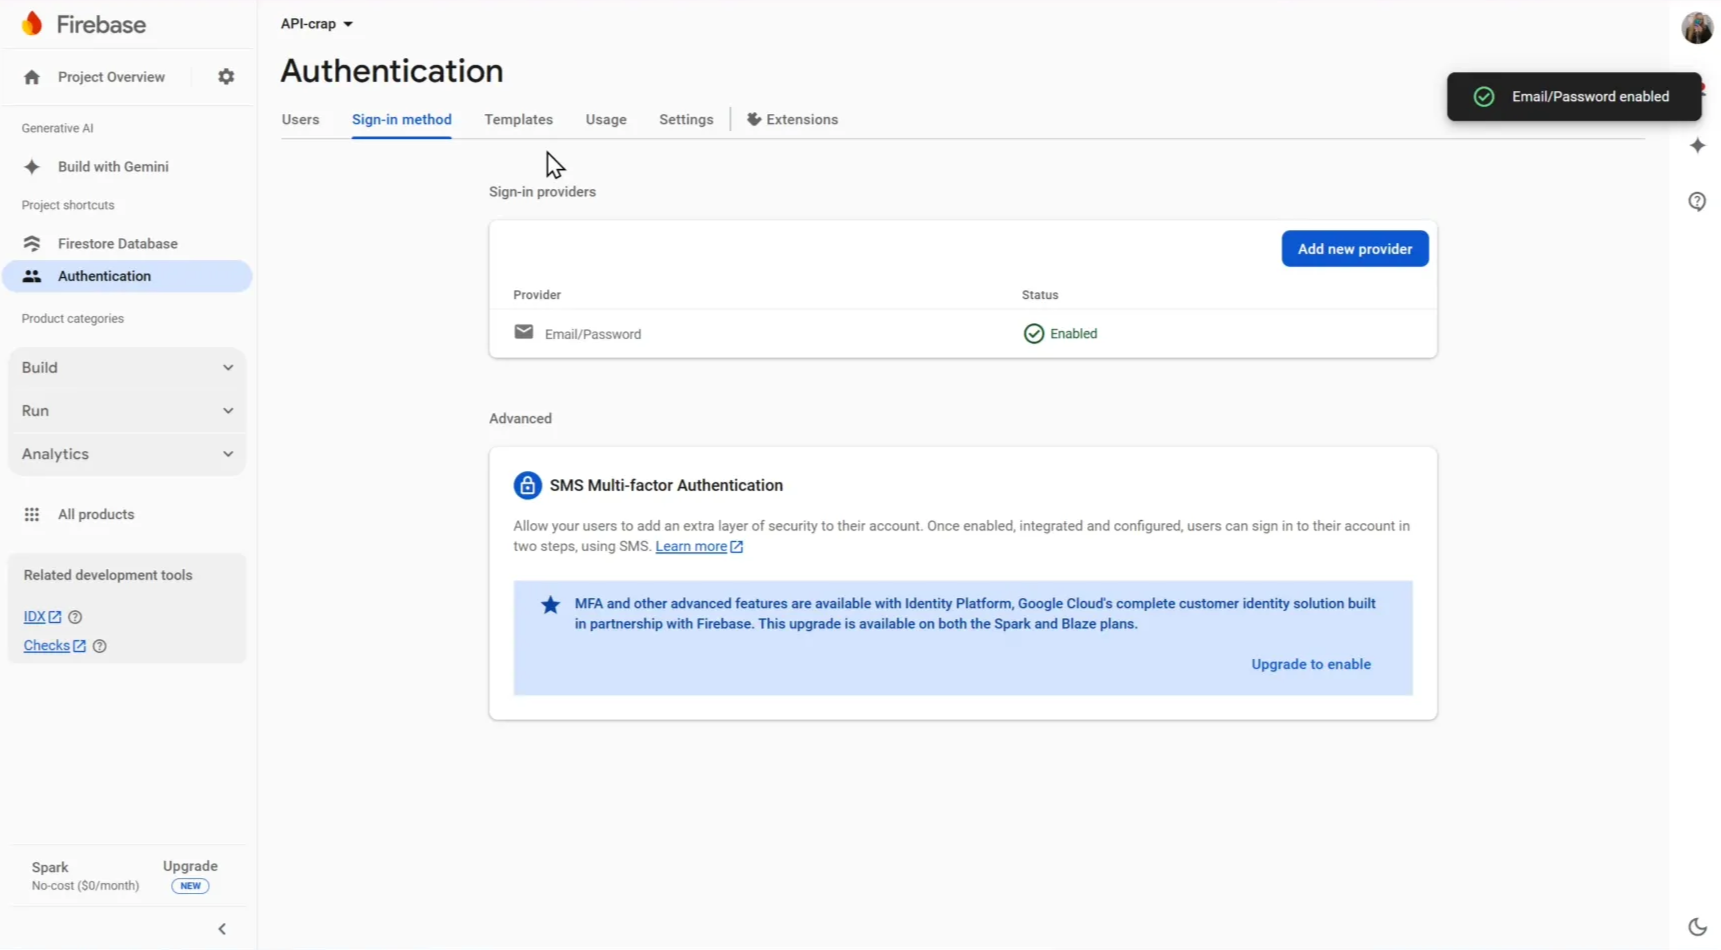Viewport: 1721px width, 950px height.
Task: Click the Enabled status text
Action: pos(1073,334)
